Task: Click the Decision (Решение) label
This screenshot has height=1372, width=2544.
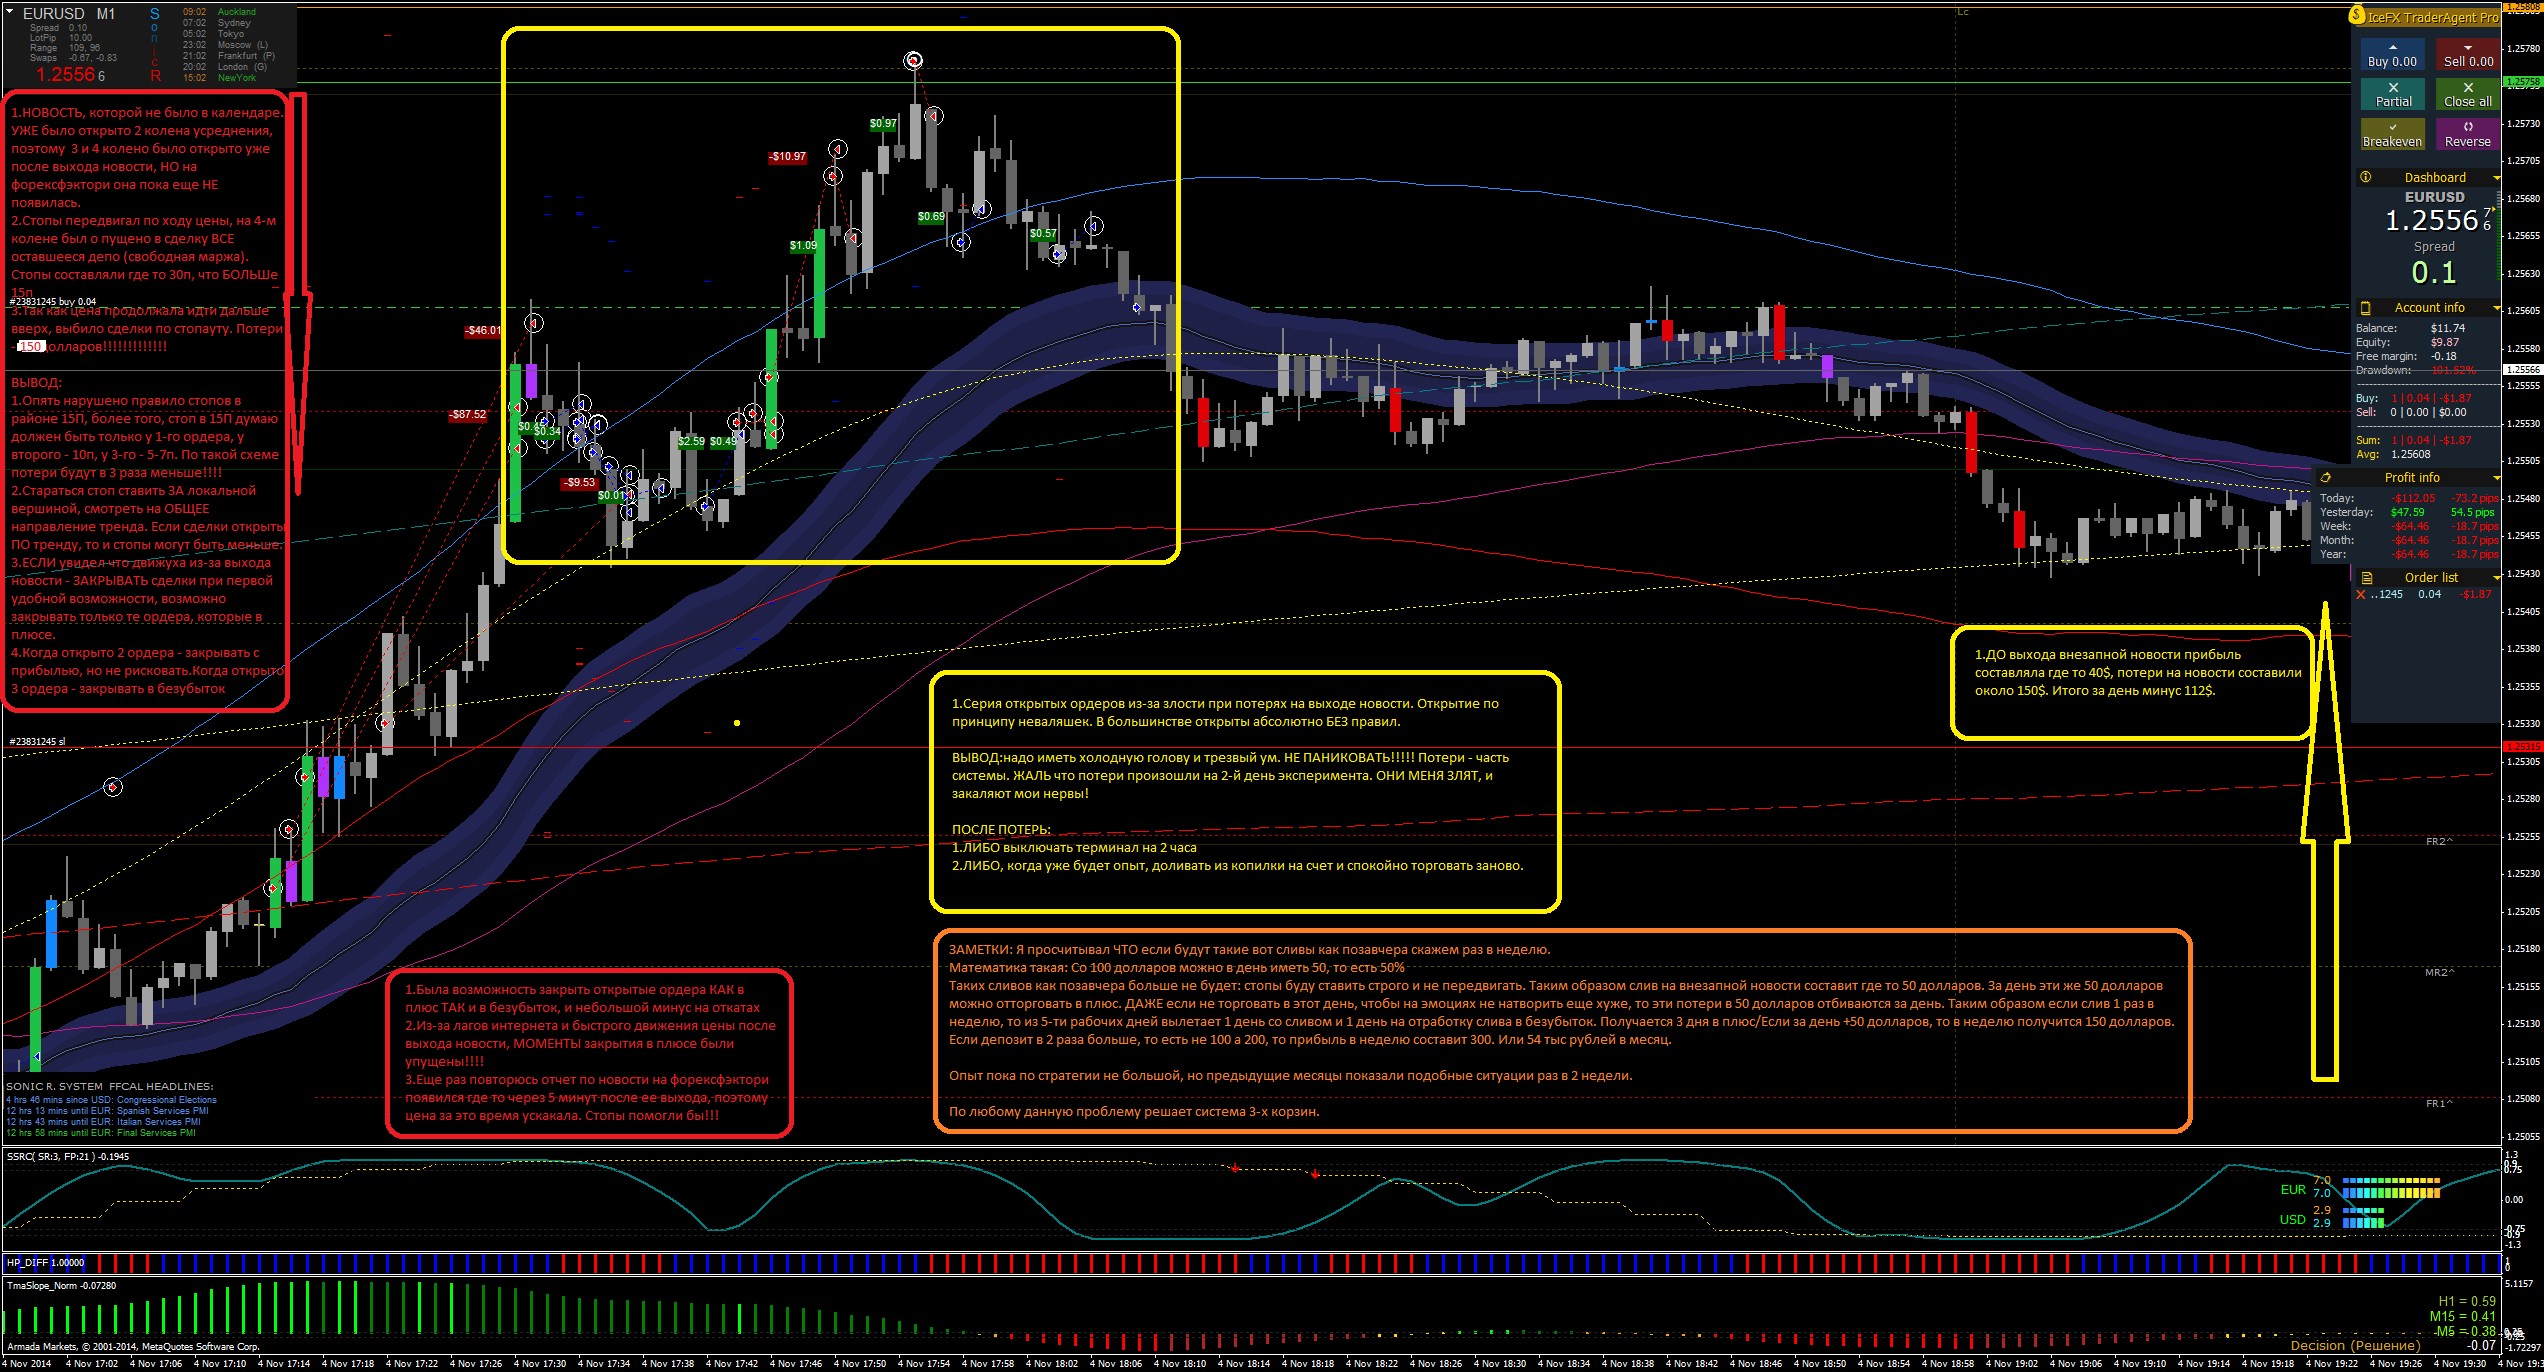Action: point(2355,1345)
